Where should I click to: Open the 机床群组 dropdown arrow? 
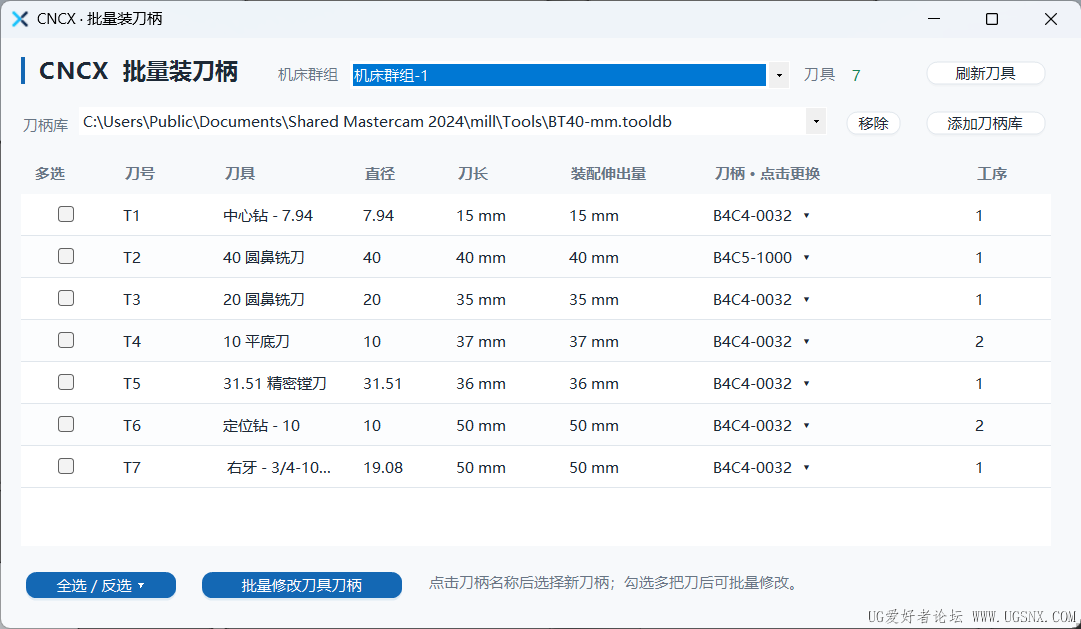point(779,75)
